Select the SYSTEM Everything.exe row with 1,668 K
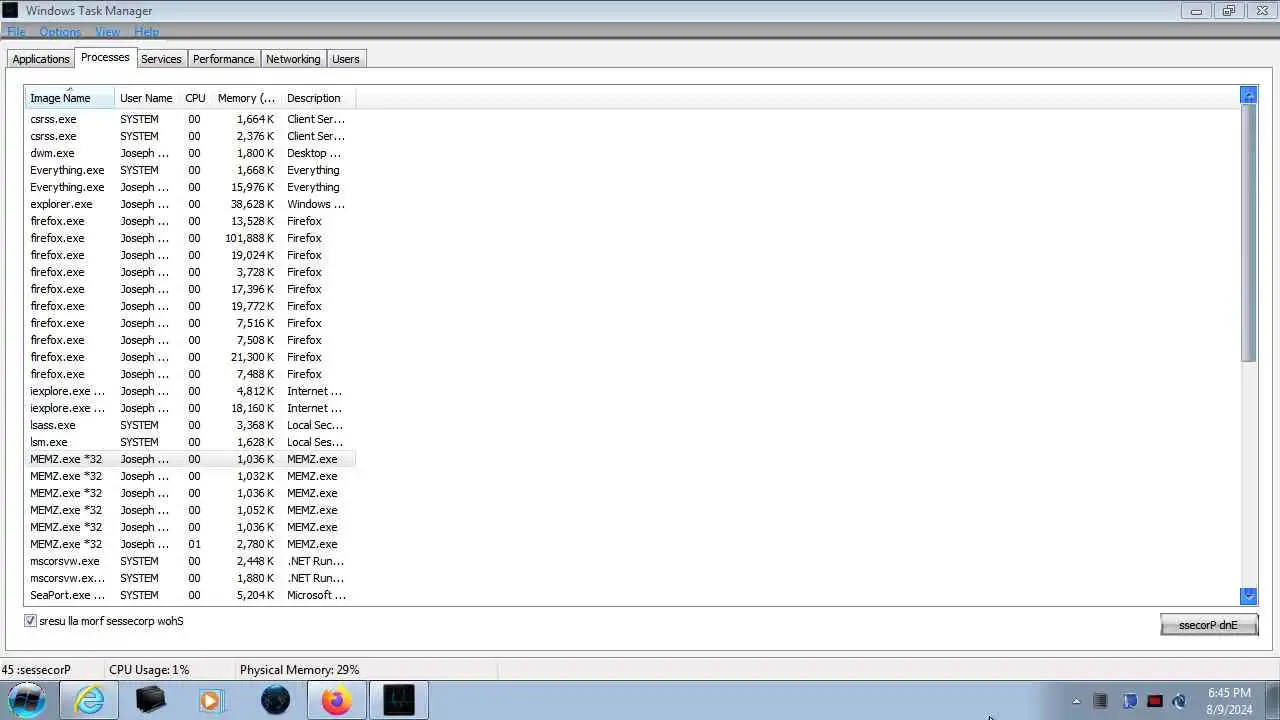The height and width of the screenshot is (720, 1280). (190, 170)
